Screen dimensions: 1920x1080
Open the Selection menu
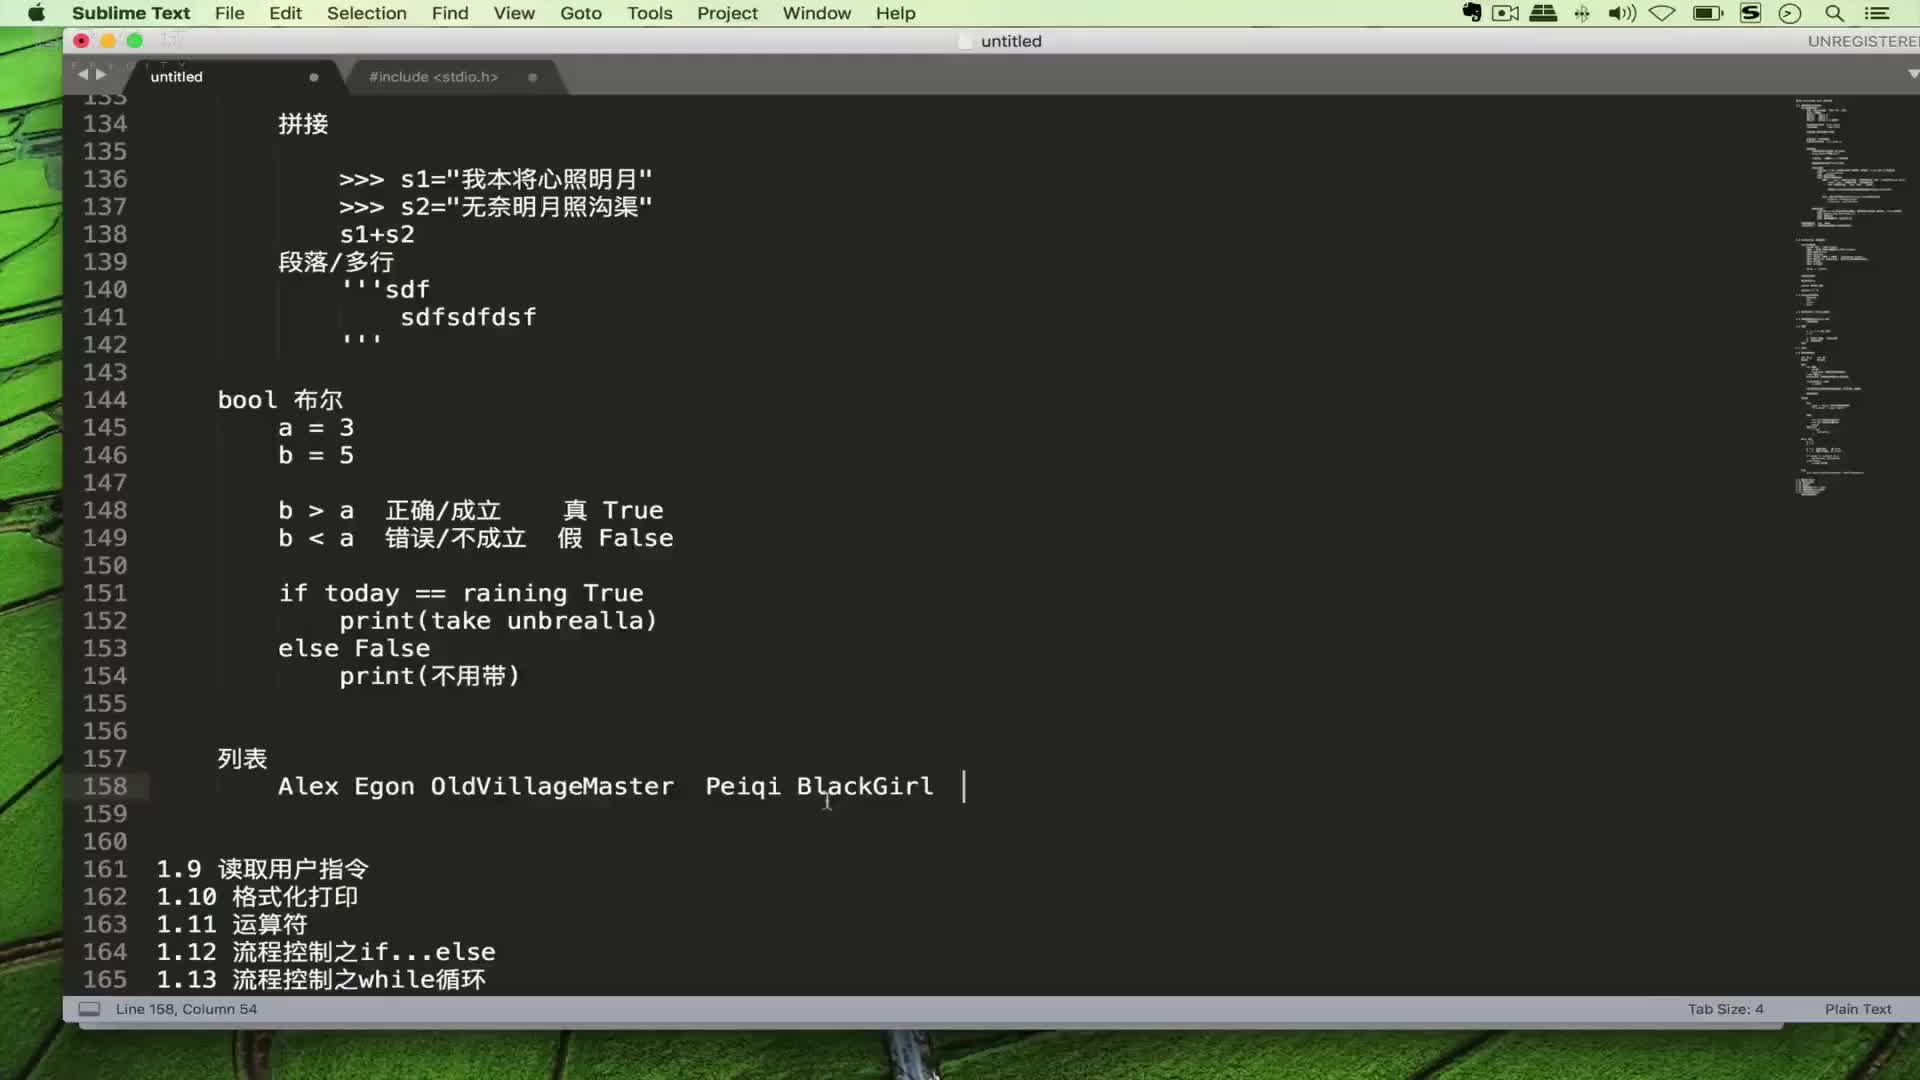[x=366, y=13]
